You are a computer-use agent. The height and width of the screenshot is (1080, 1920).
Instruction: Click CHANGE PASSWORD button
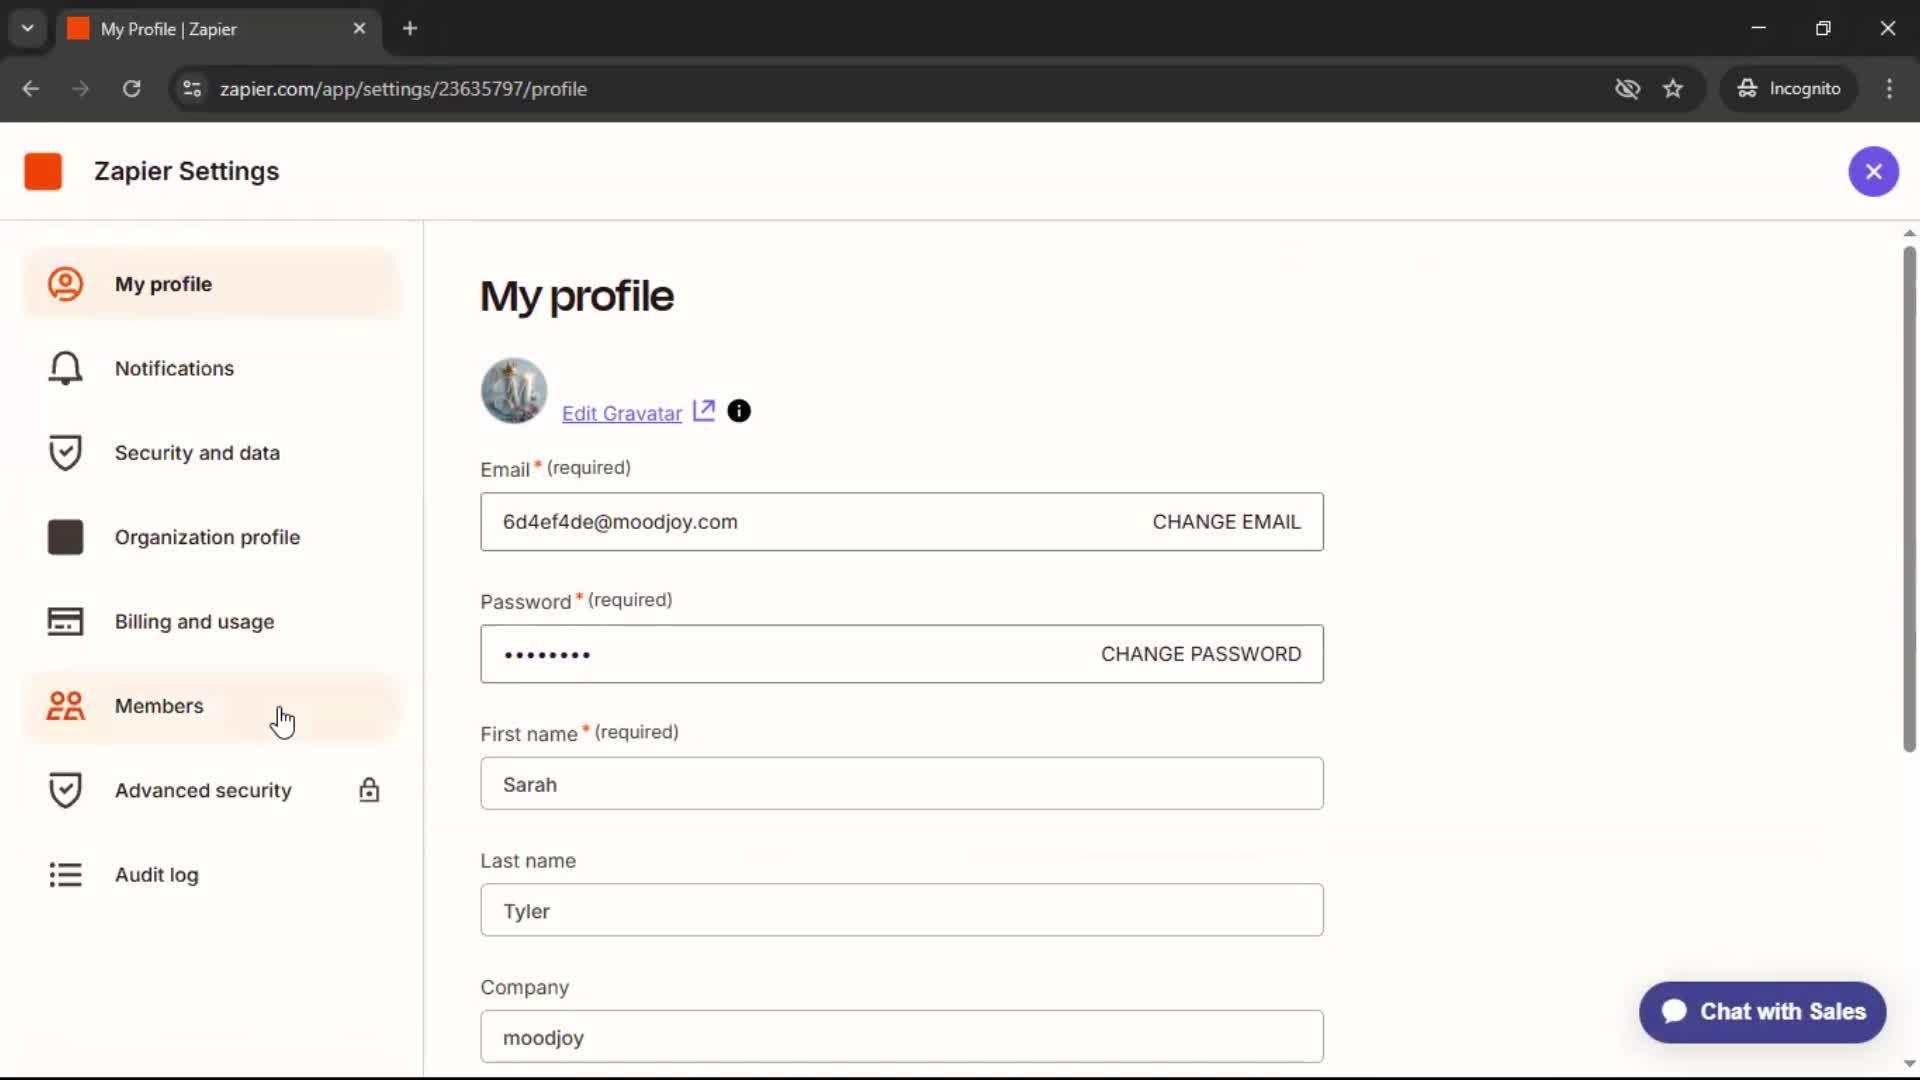[1201, 654]
